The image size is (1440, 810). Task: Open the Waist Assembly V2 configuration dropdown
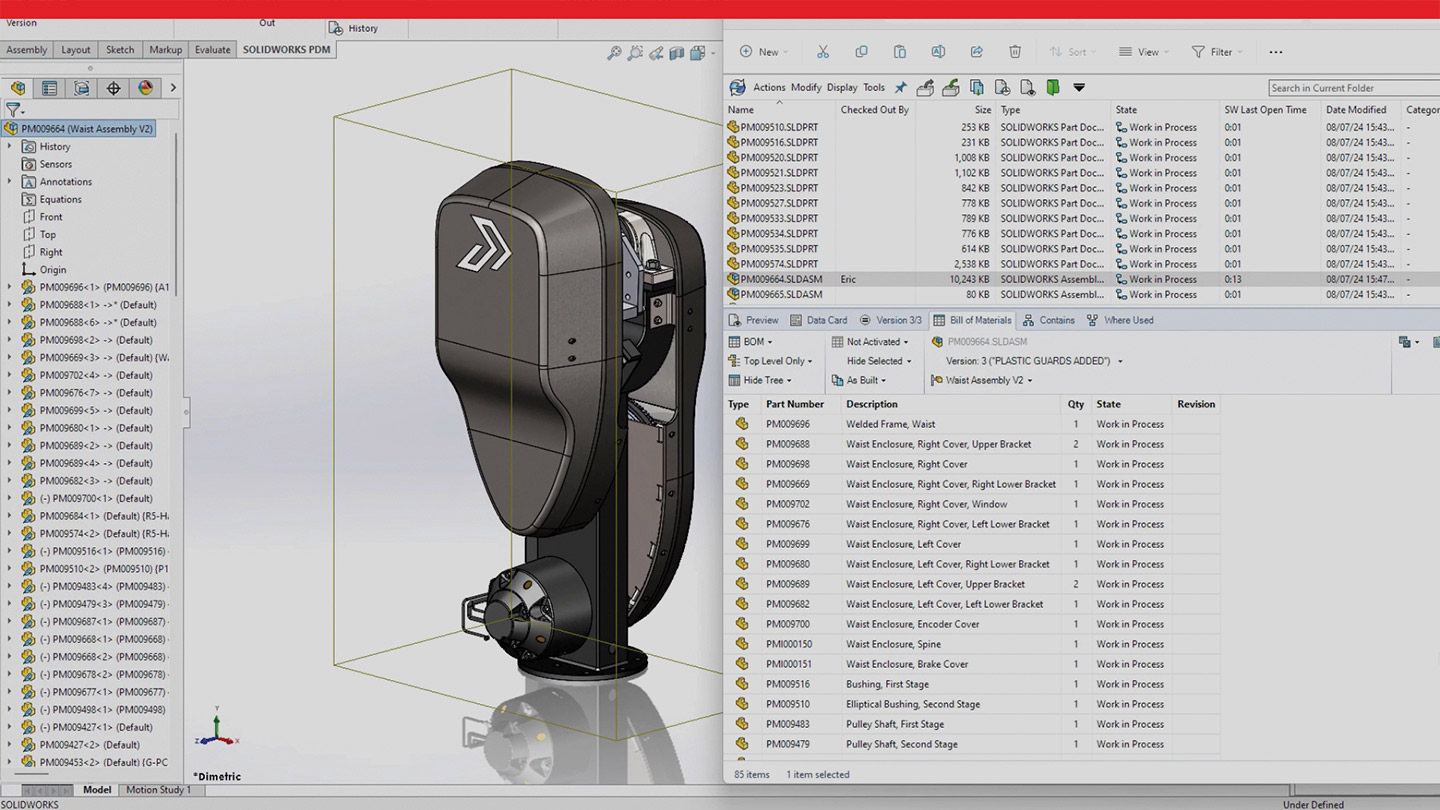[988, 380]
